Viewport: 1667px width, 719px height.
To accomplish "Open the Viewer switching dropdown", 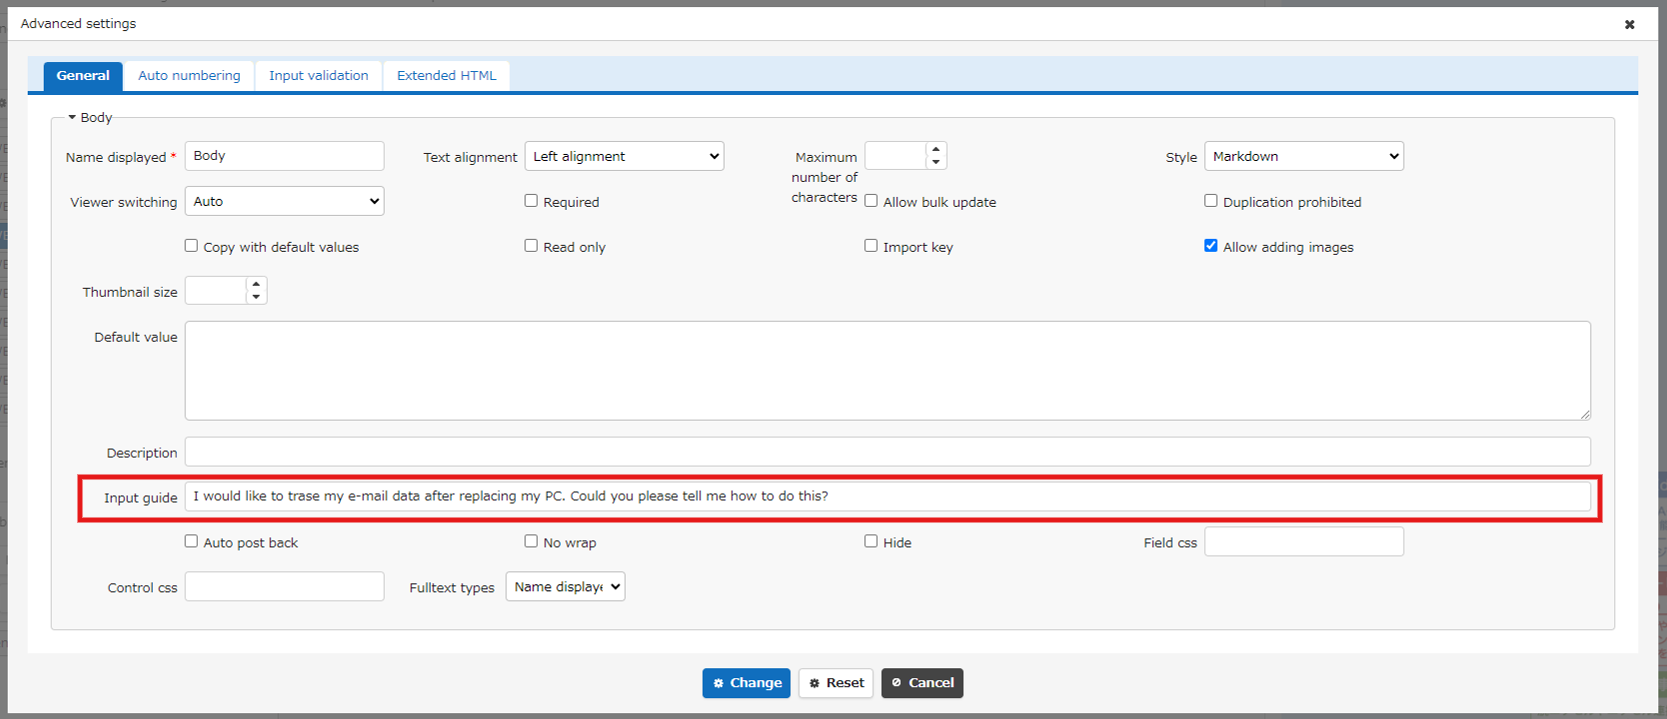I will point(284,201).
